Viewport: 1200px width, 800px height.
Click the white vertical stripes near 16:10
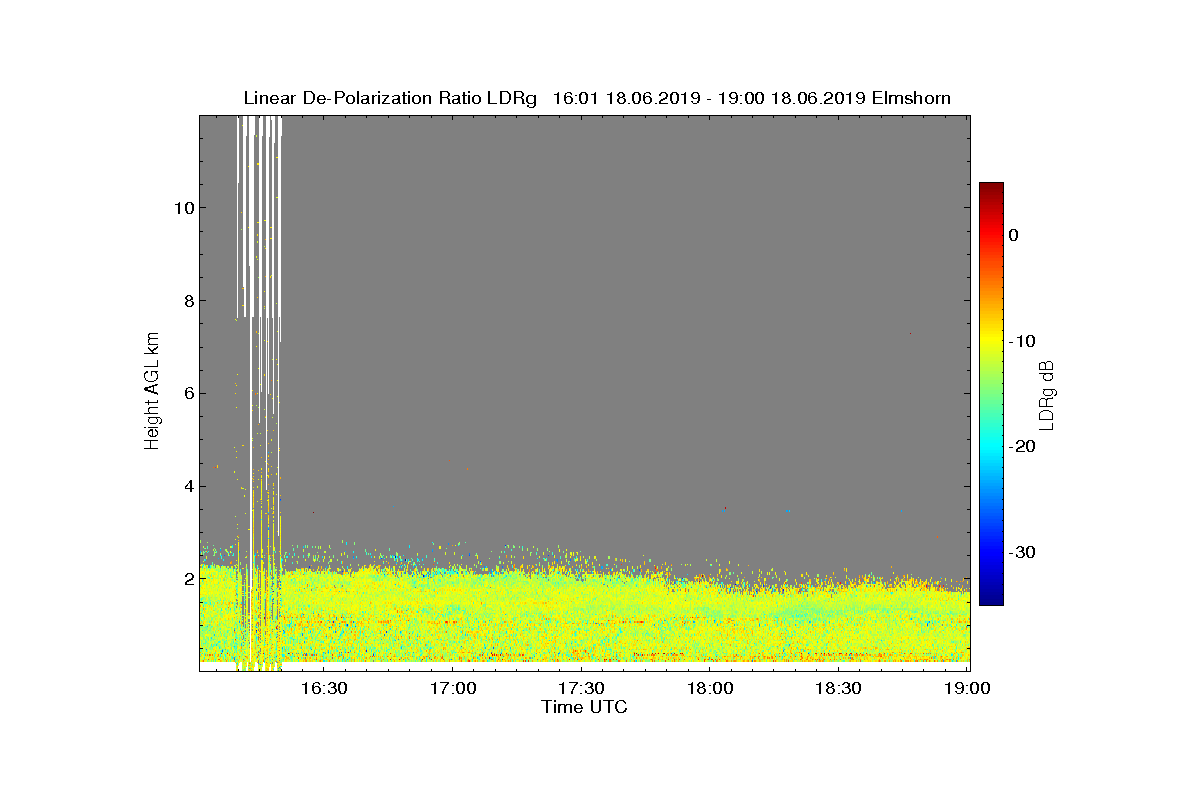(x=260, y=215)
